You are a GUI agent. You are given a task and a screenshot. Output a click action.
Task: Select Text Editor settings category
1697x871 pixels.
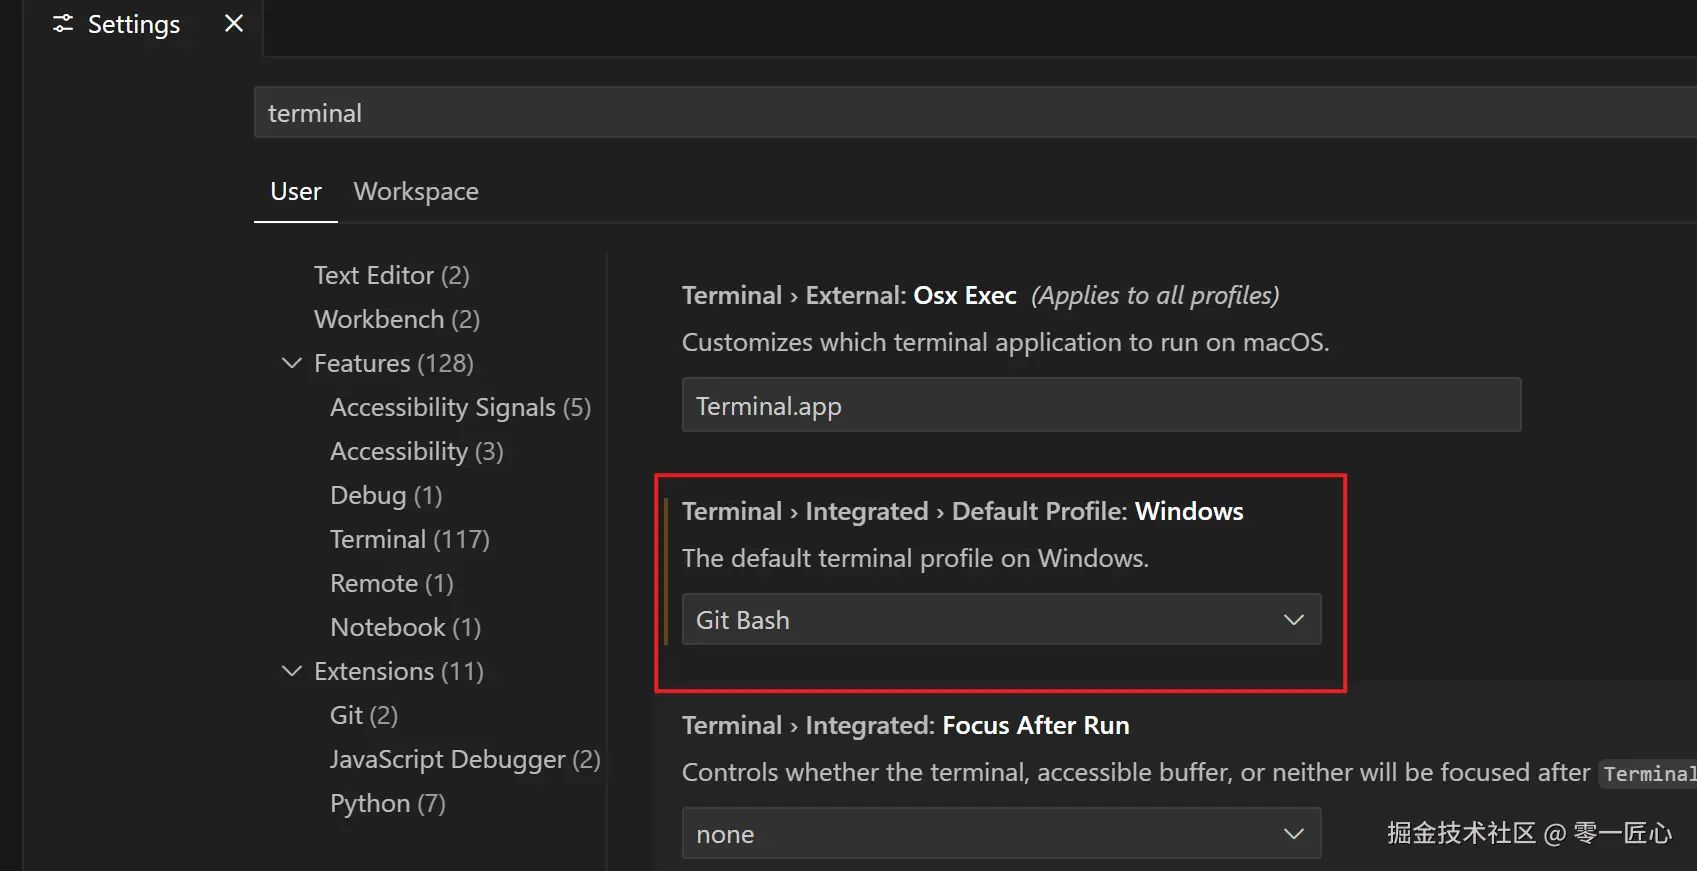tap(391, 275)
